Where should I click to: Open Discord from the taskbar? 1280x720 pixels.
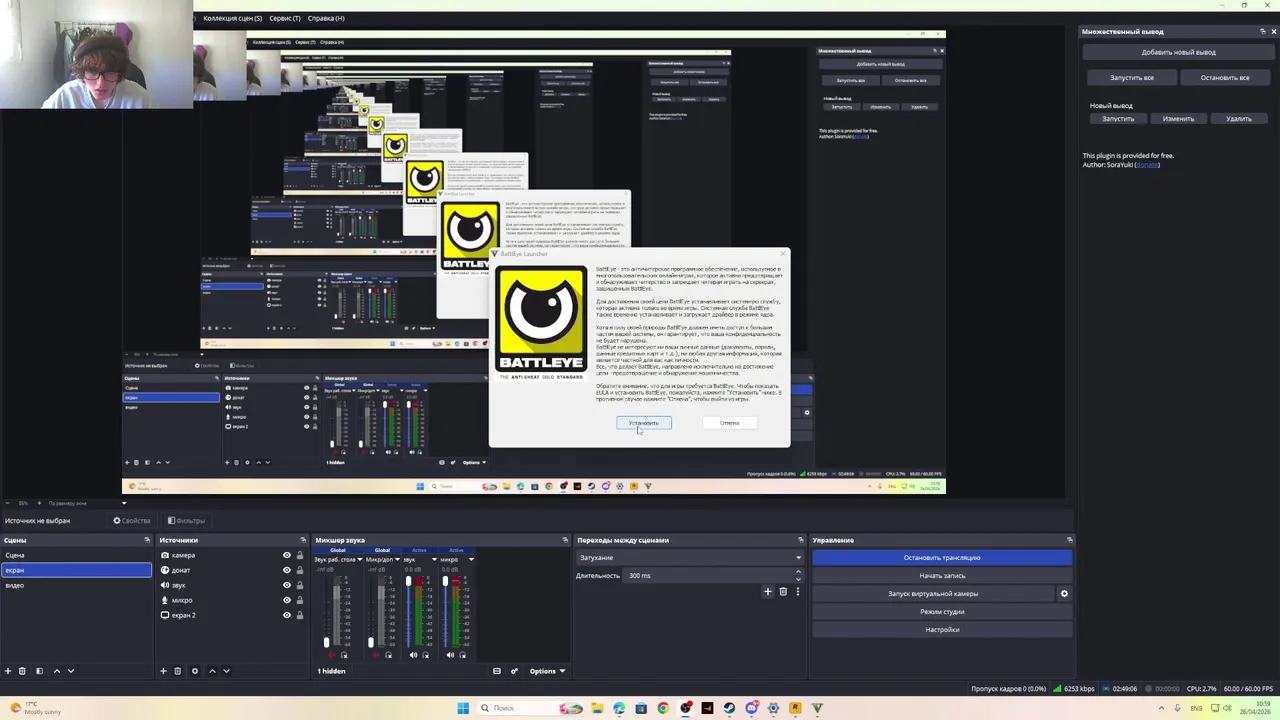[751, 708]
